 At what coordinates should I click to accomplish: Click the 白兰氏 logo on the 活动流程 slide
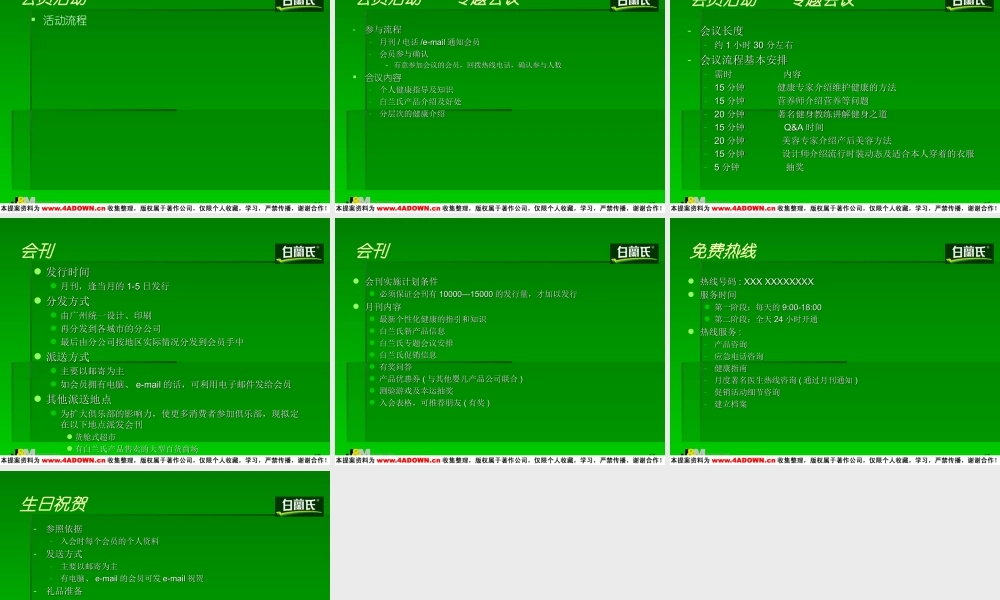(x=300, y=4)
